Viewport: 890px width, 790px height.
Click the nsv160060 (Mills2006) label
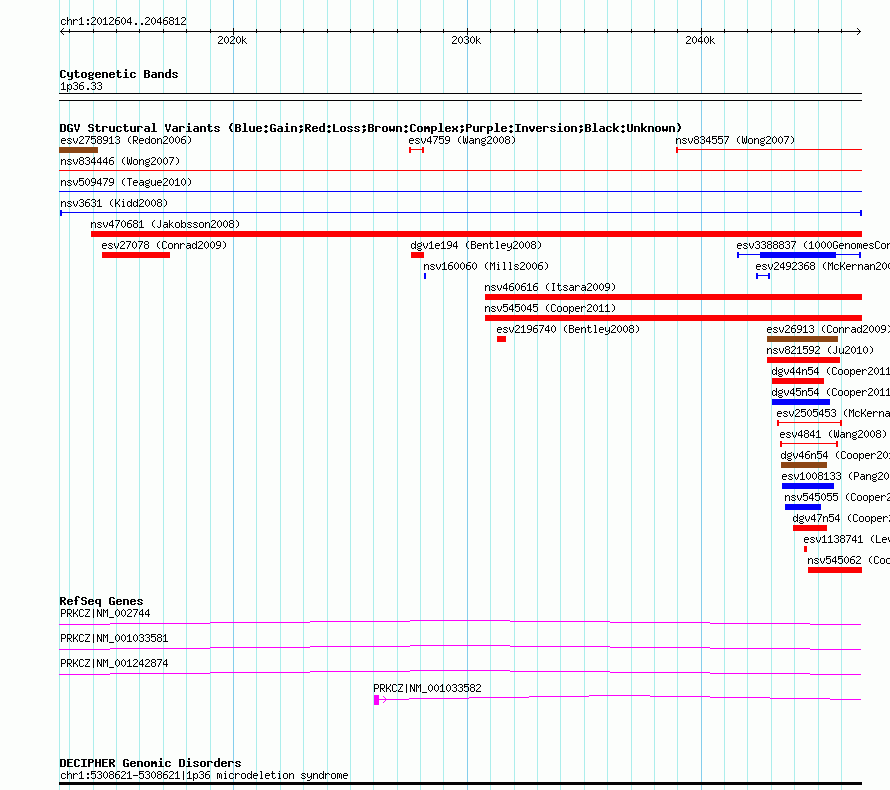[486, 266]
